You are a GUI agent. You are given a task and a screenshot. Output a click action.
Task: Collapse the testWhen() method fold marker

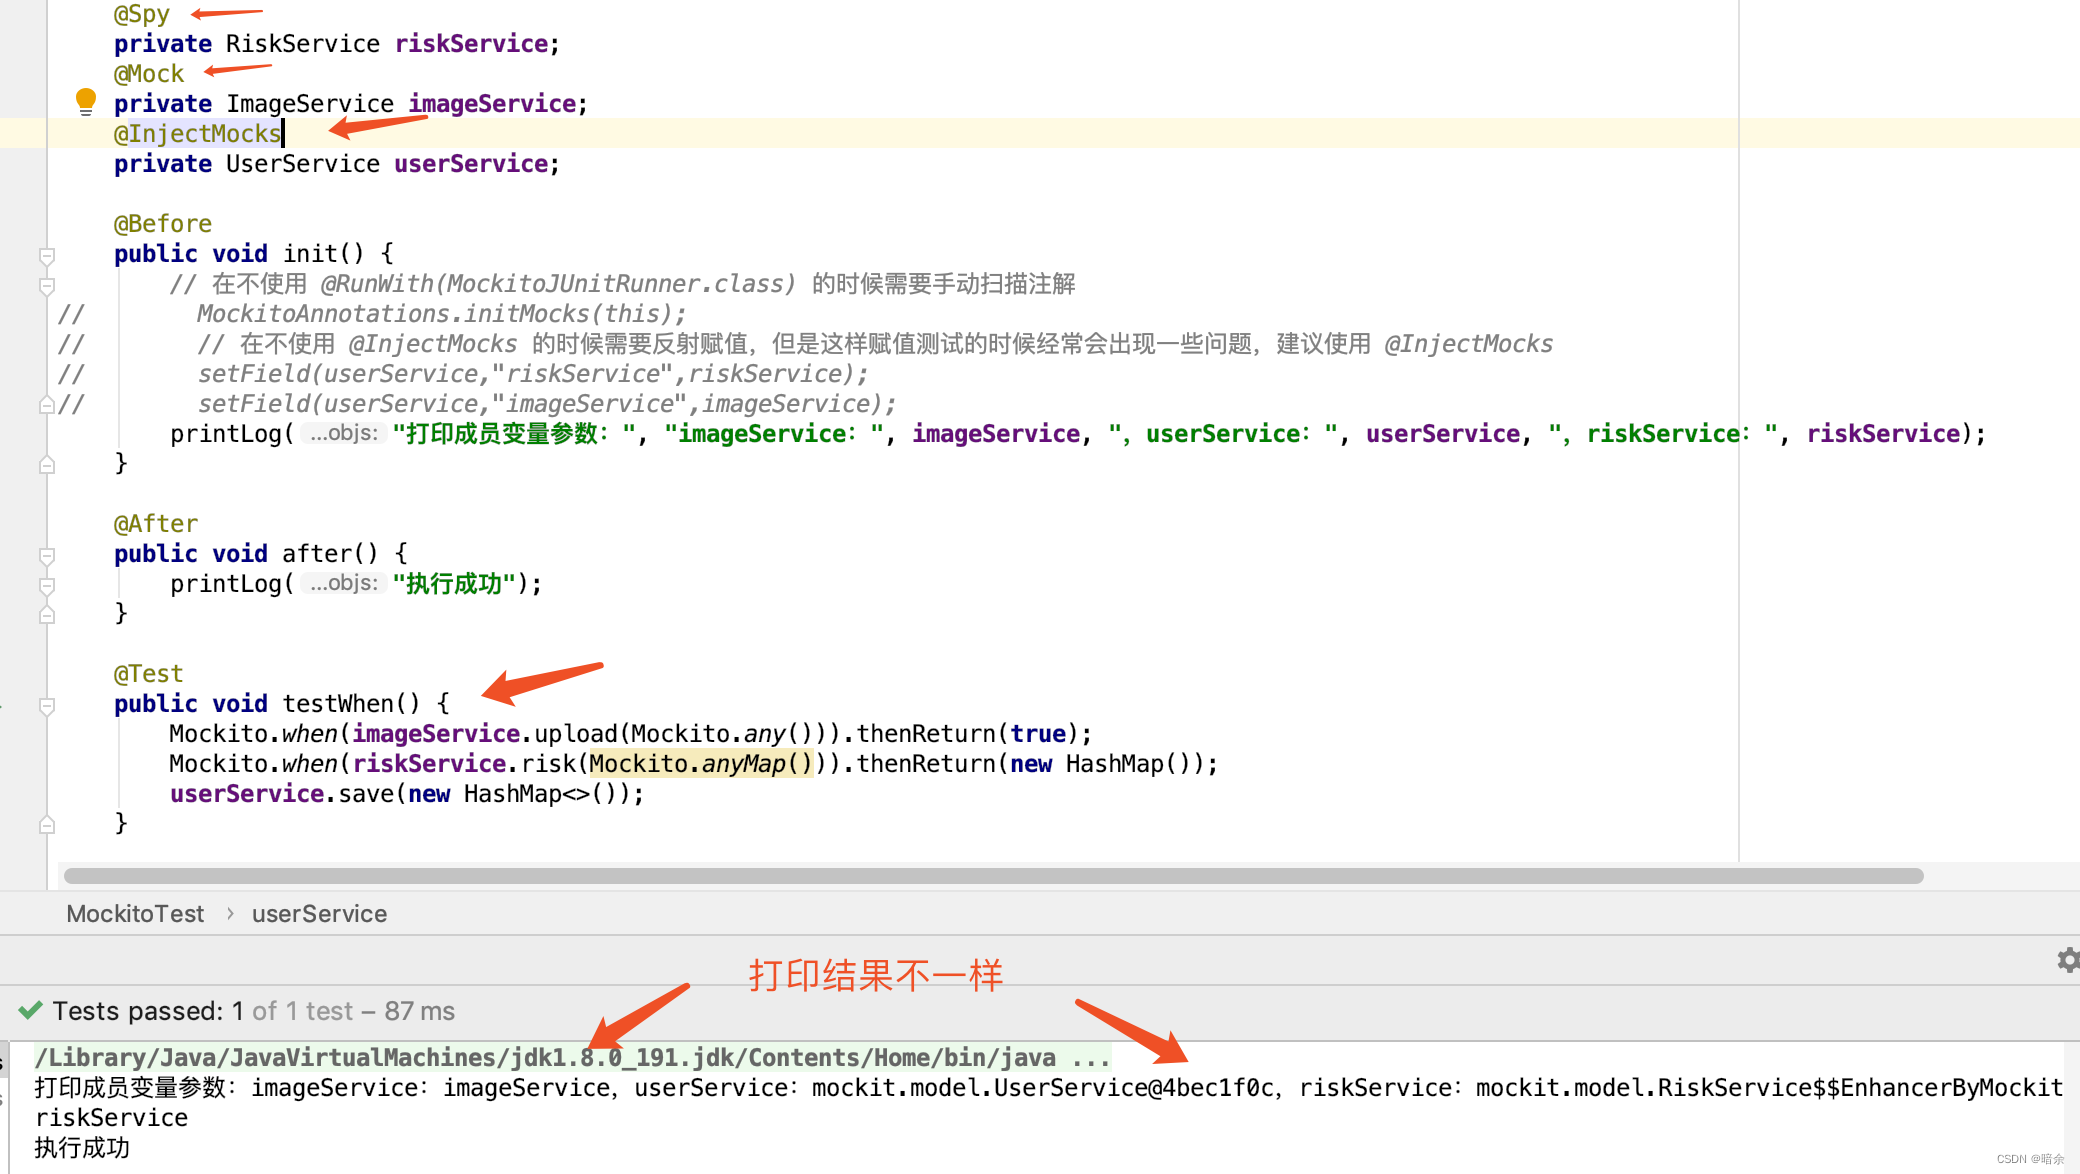47,705
